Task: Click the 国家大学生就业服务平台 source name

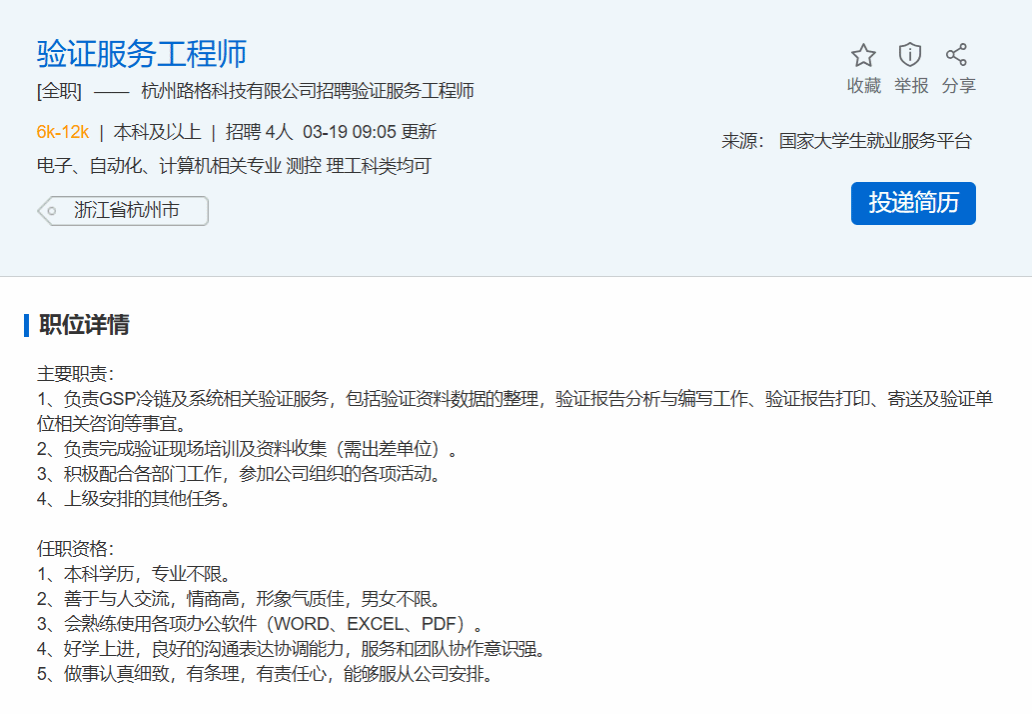Action: (x=875, y=141)
